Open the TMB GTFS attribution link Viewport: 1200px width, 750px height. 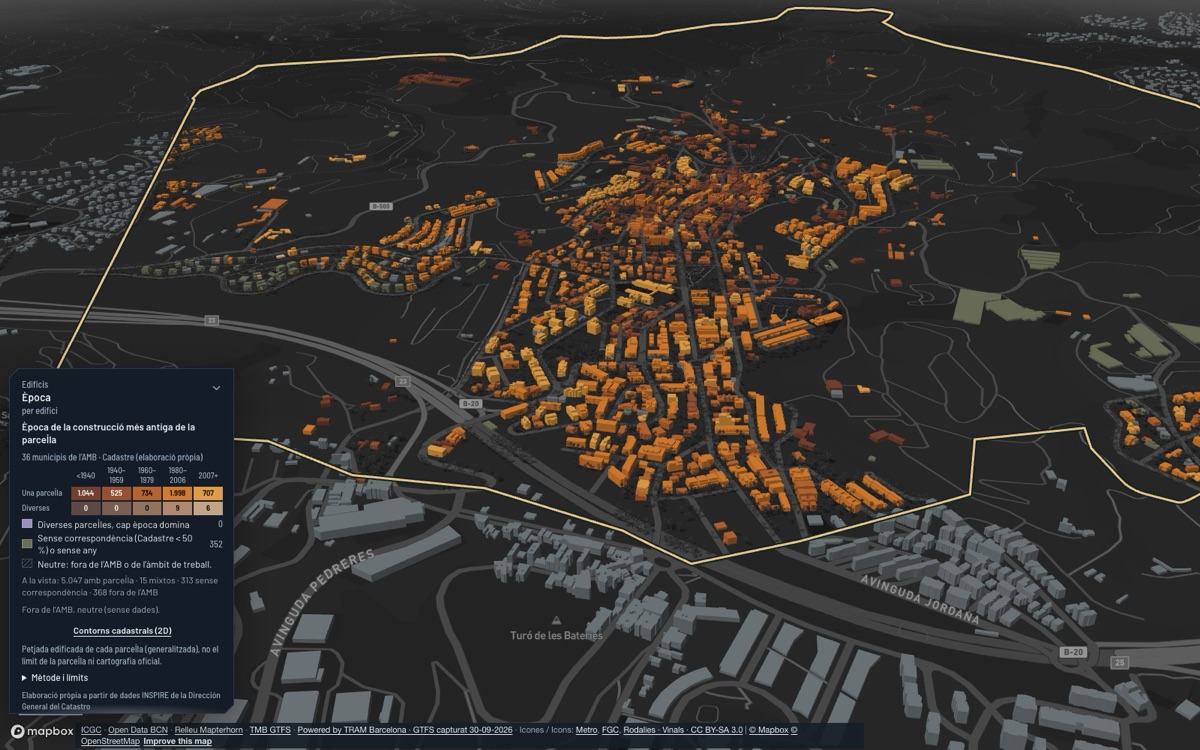pos(270,730)
